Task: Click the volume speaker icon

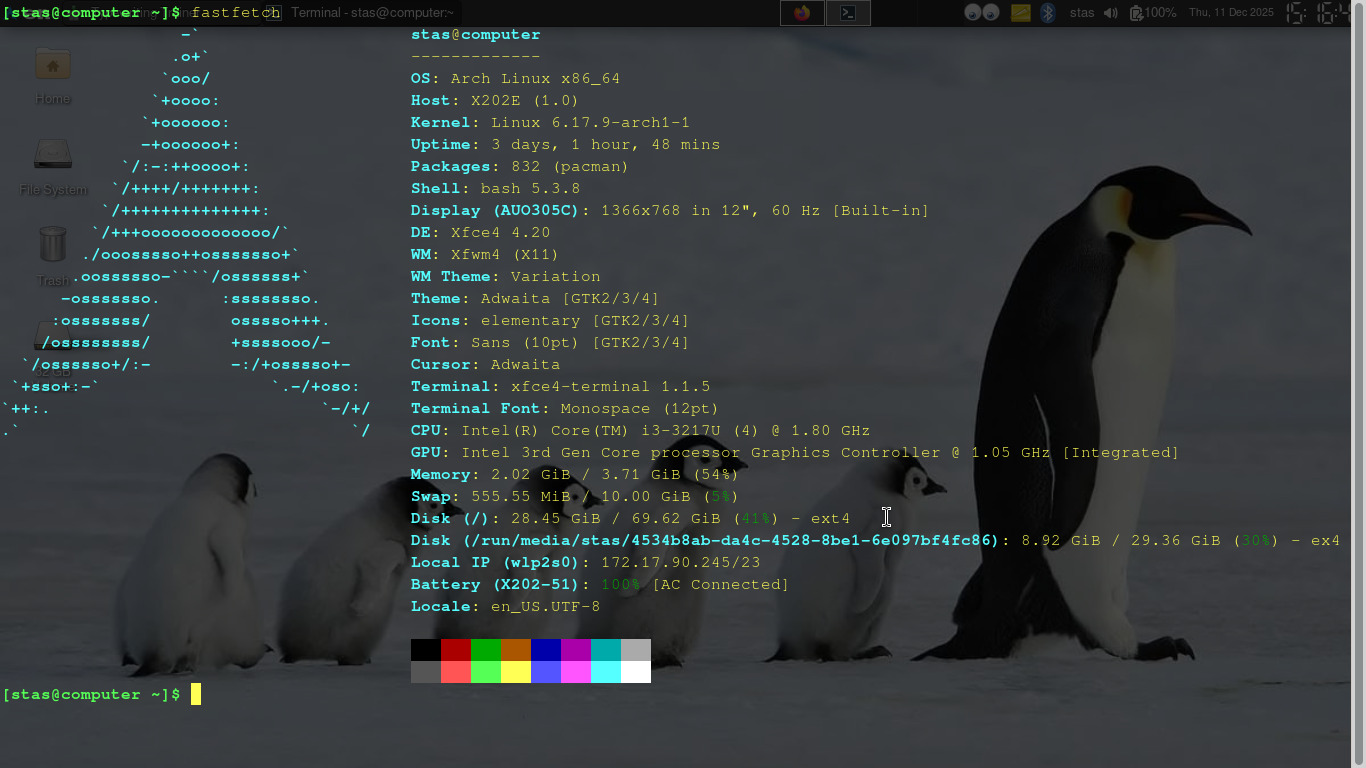Action: point(1110,13)
